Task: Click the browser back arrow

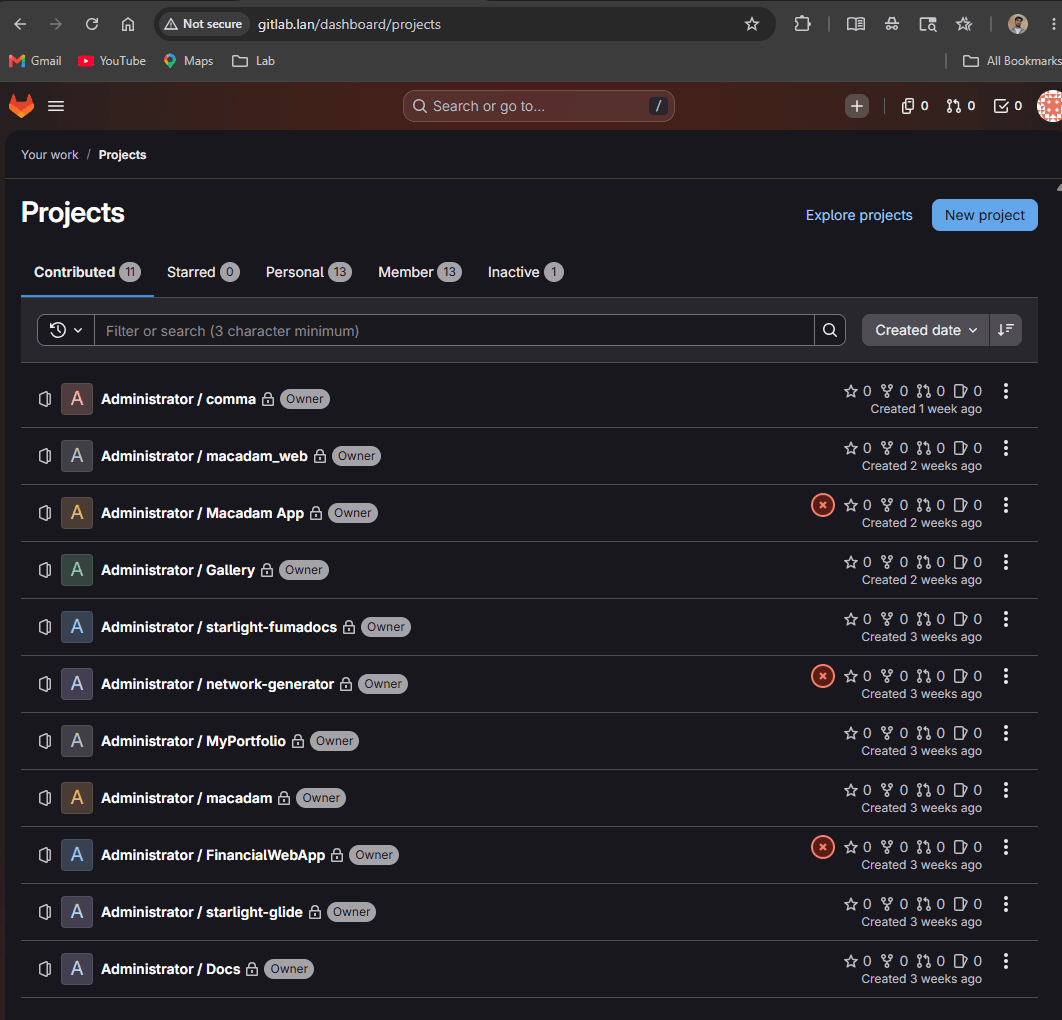Action: pyautogui.click(x=20, y=24)
